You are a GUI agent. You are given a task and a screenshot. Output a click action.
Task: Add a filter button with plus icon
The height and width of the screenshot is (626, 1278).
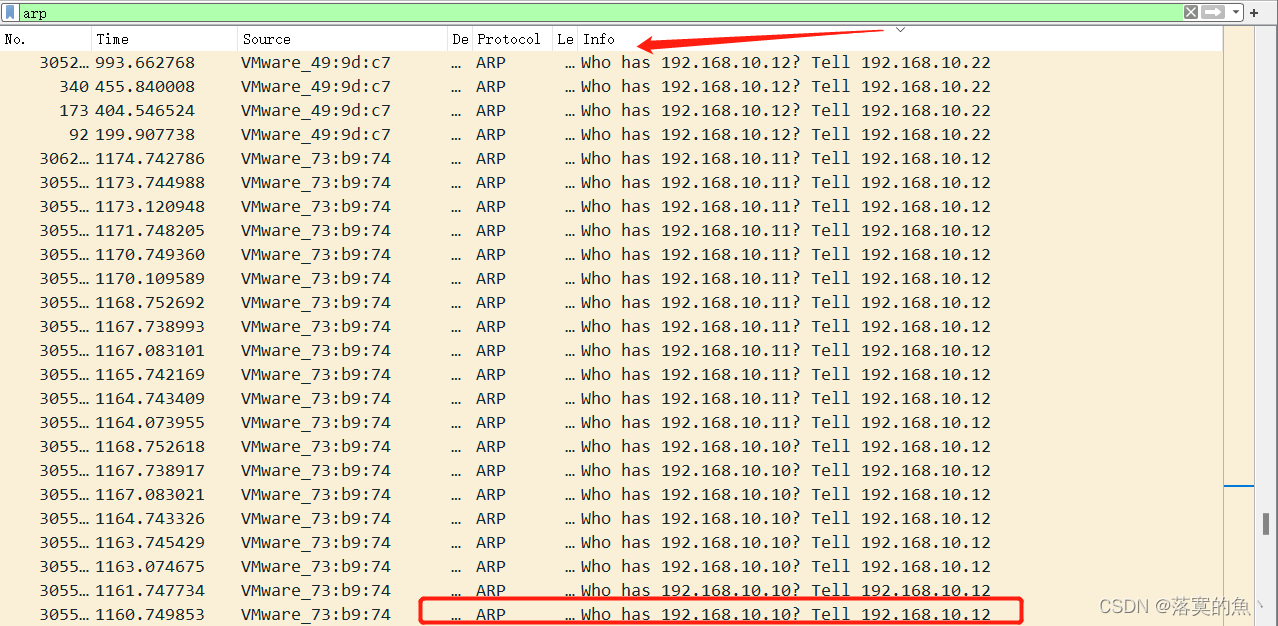1254,13
